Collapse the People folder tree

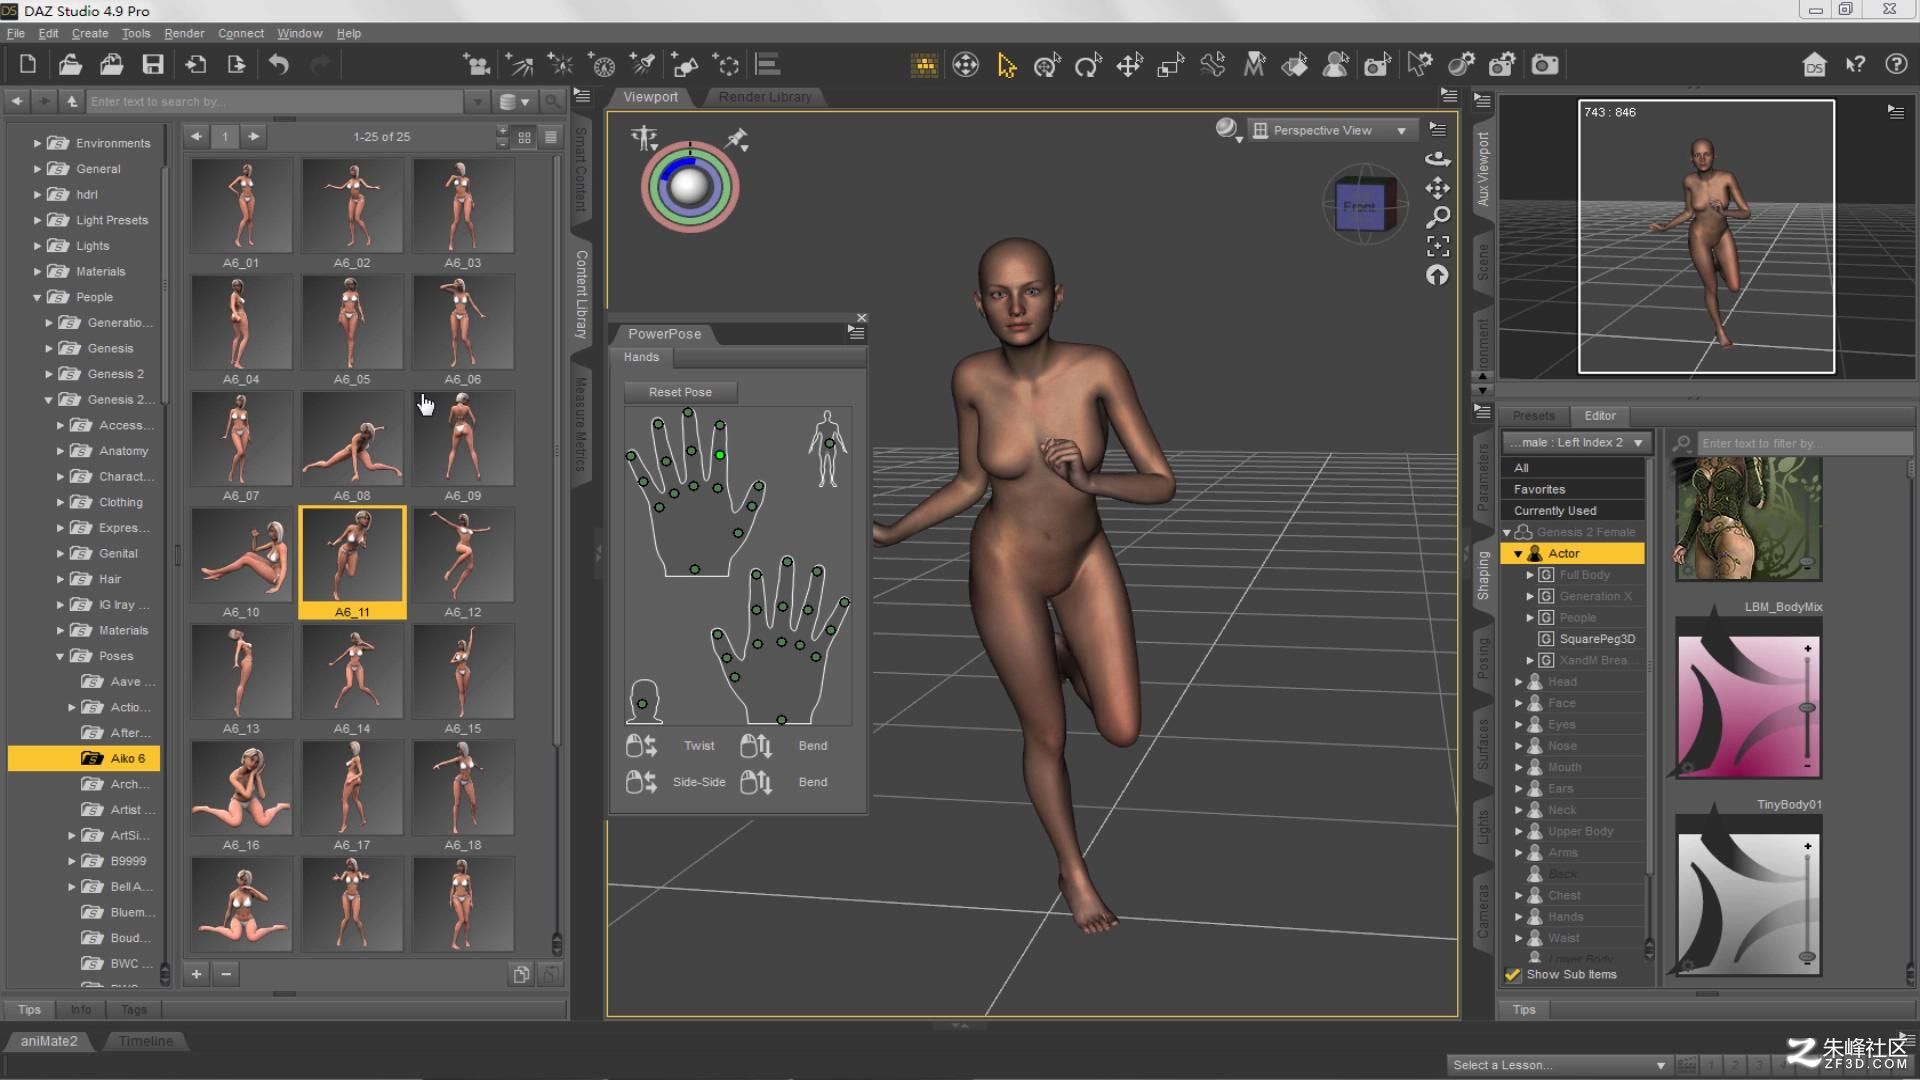(37, 297)
